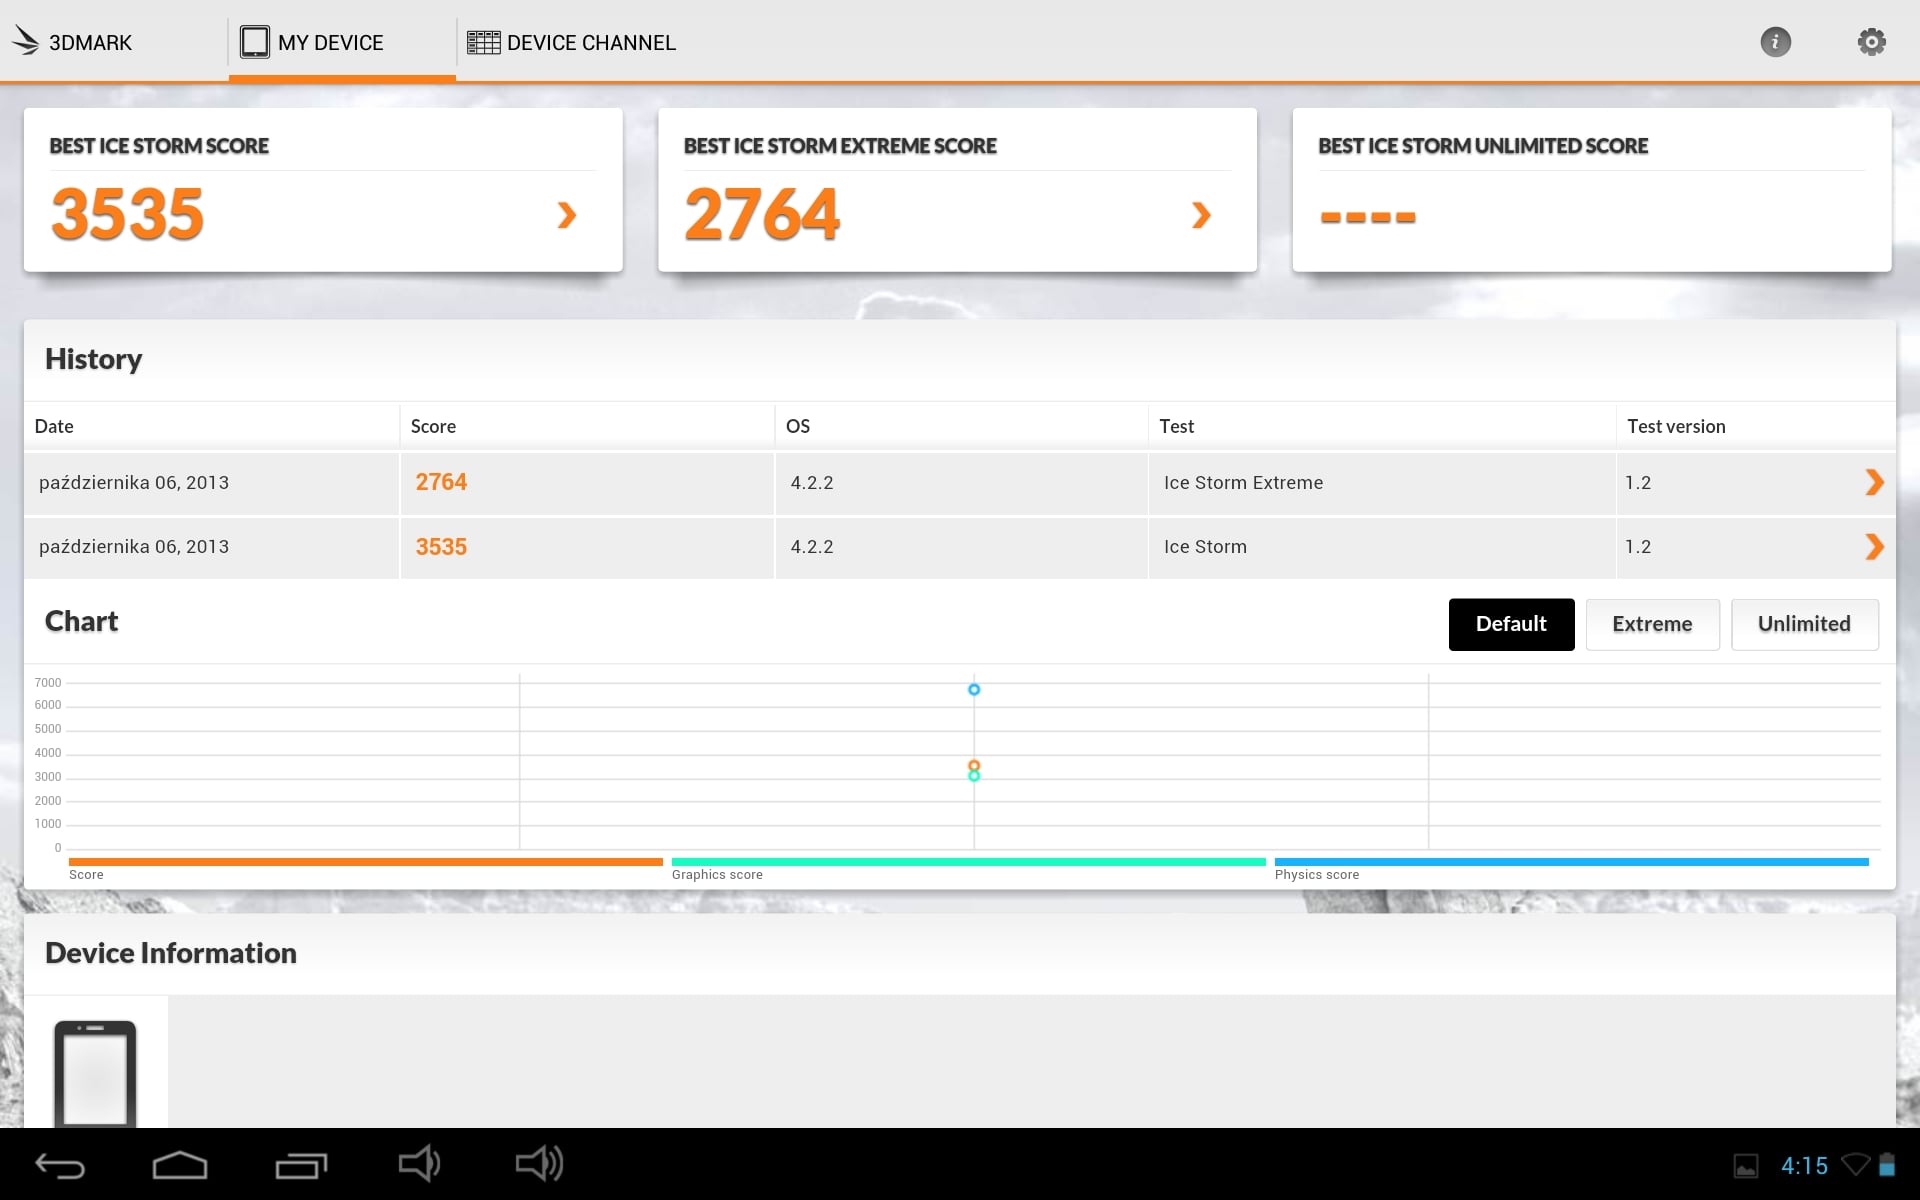Screen dimensions: 1920x1200
Task: Click the History heading
Action: 94,359
